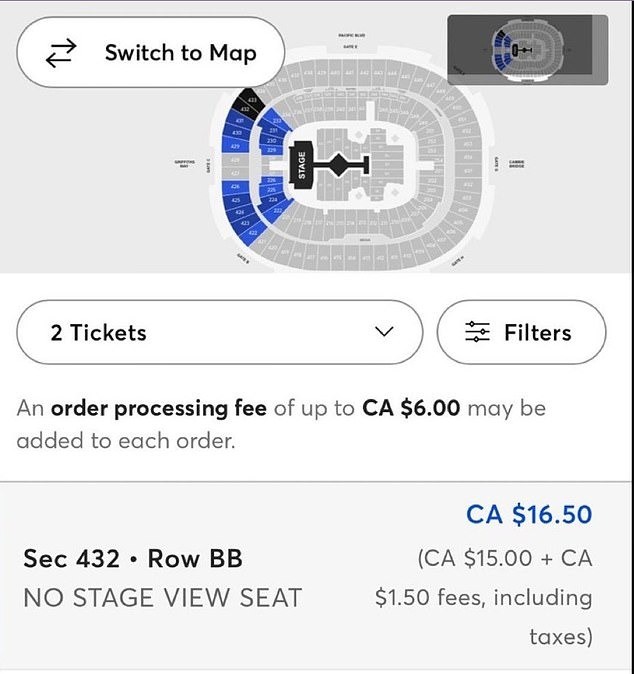The width and height of the screenshot is (634, 674).
Task: Select blue section 429 on the map
Action: 234,146
